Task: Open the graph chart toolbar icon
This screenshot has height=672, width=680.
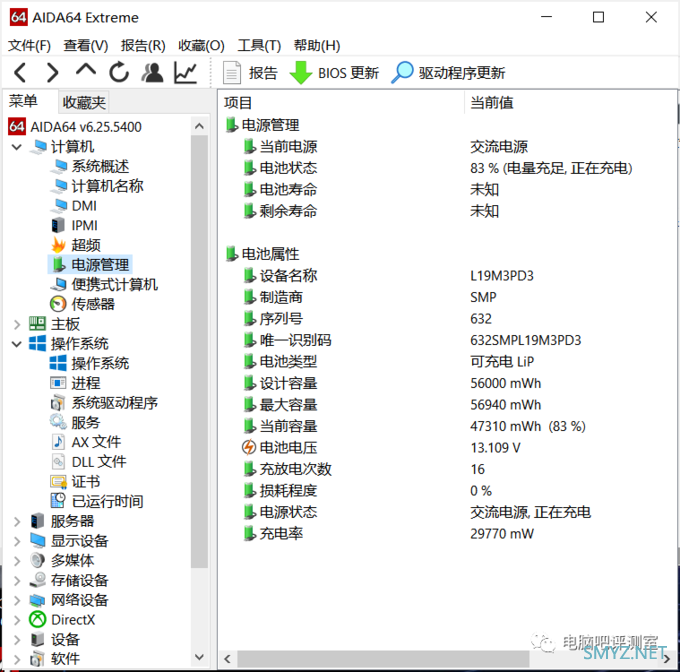Action: point(186,72)
